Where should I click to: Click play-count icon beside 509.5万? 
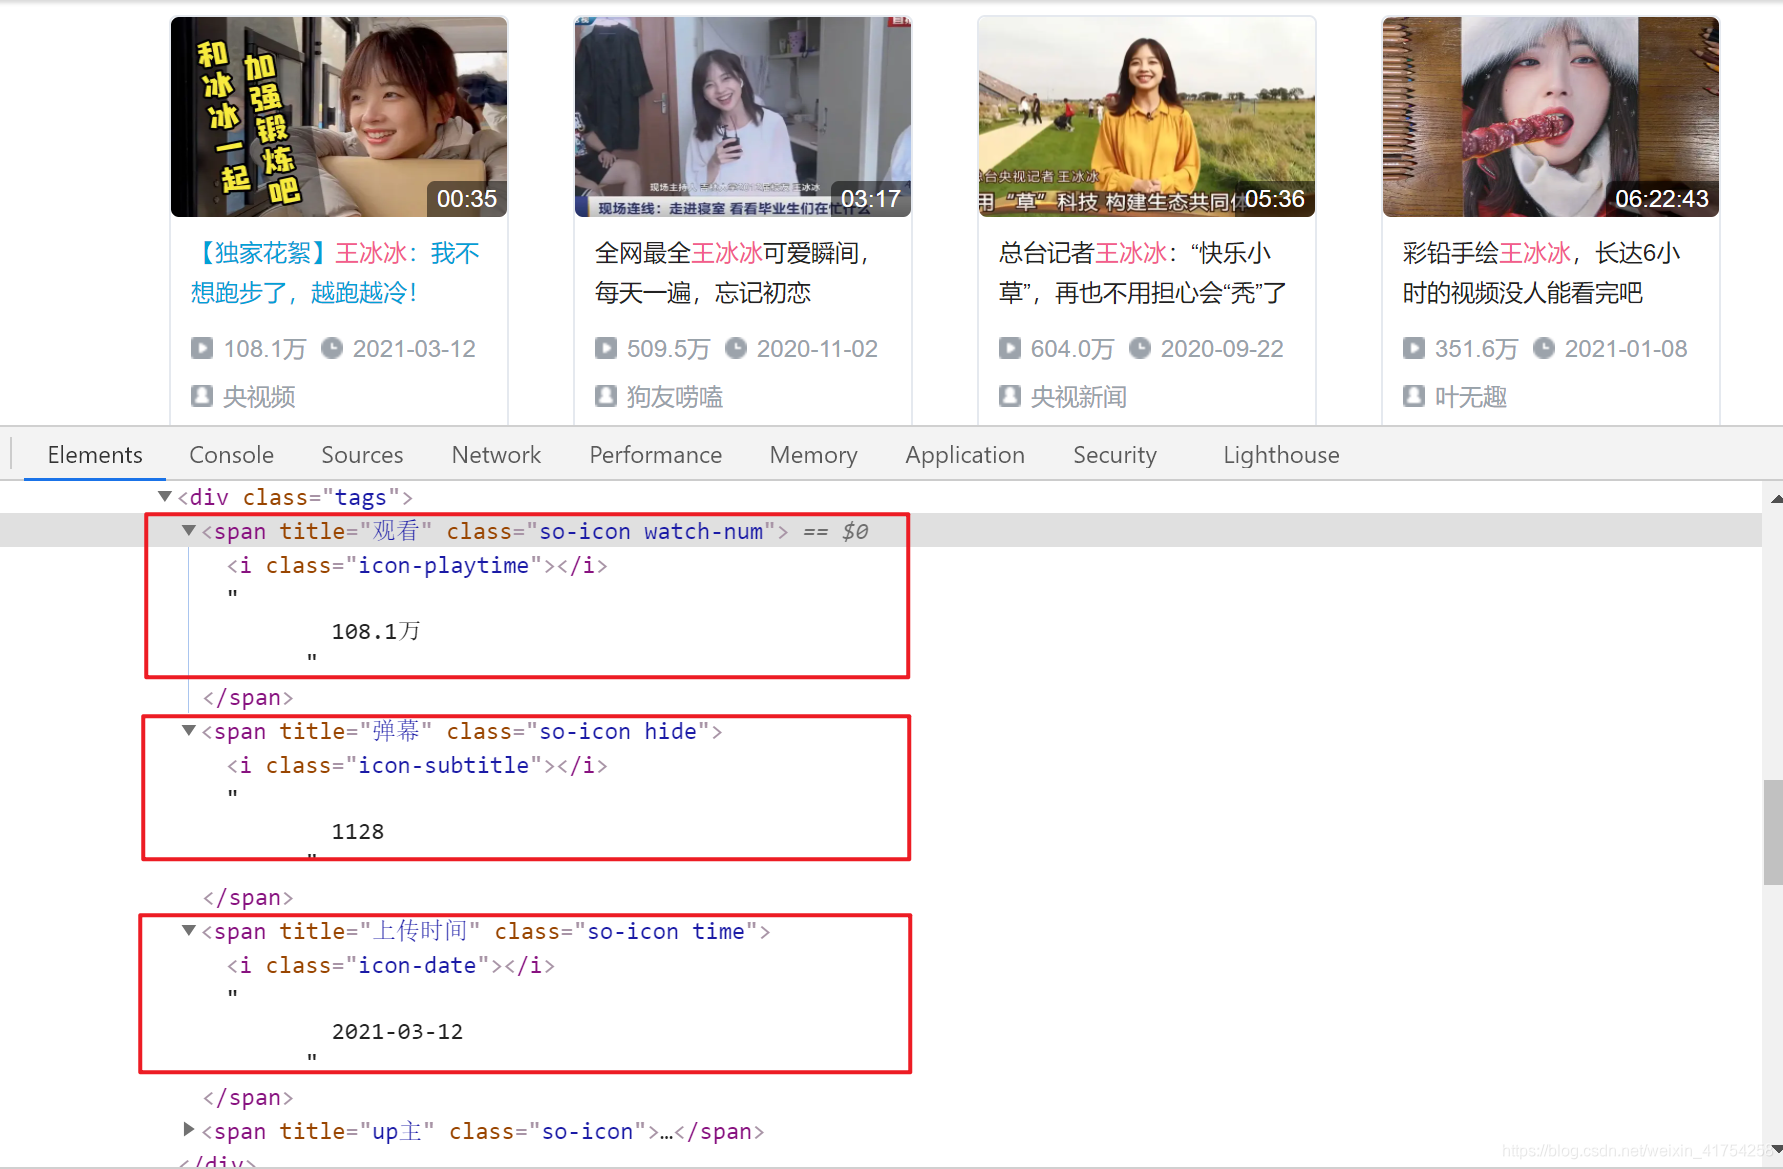click(x=606, y=348)
